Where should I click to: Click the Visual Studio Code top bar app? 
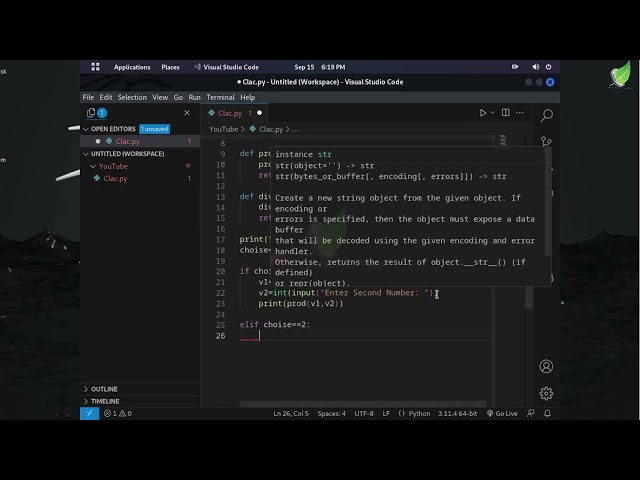pos(226,67)
